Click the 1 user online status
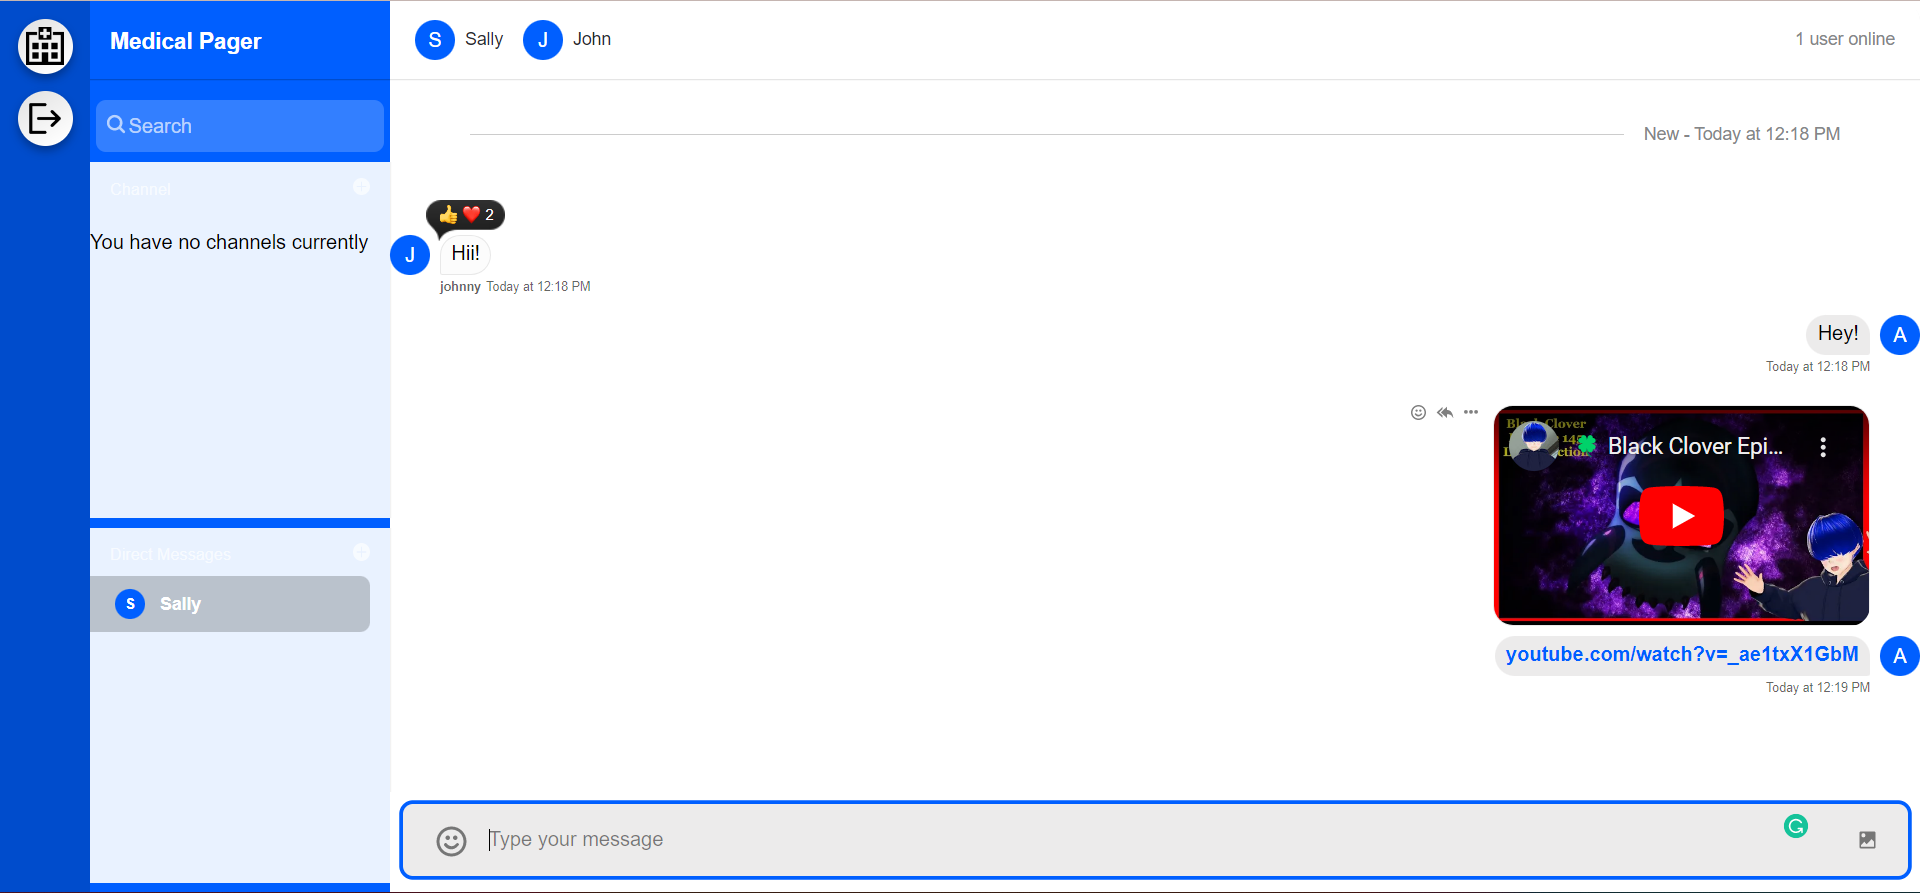The image size is (1920, 893). tap(1845, 39)
